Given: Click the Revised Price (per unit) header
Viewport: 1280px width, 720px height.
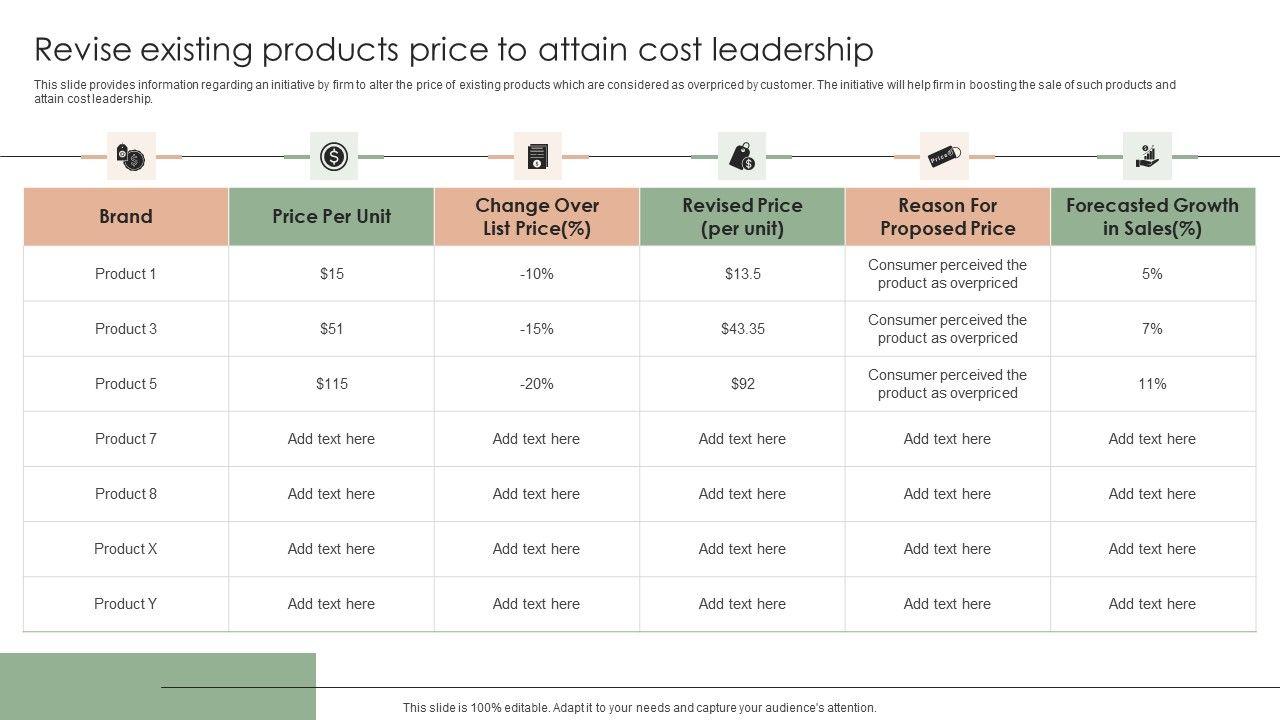Looking at the screenshot, I should click(742, 217).
